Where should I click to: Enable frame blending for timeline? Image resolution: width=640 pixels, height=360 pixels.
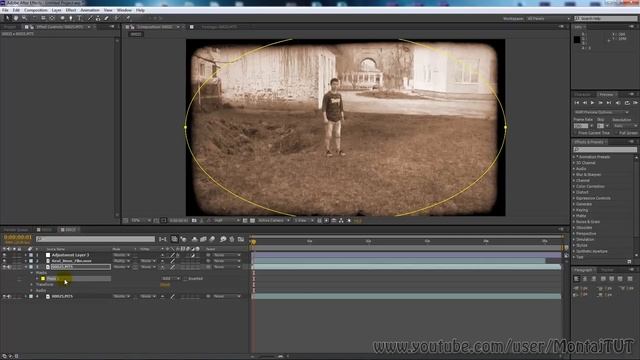[x=203, y=239]
